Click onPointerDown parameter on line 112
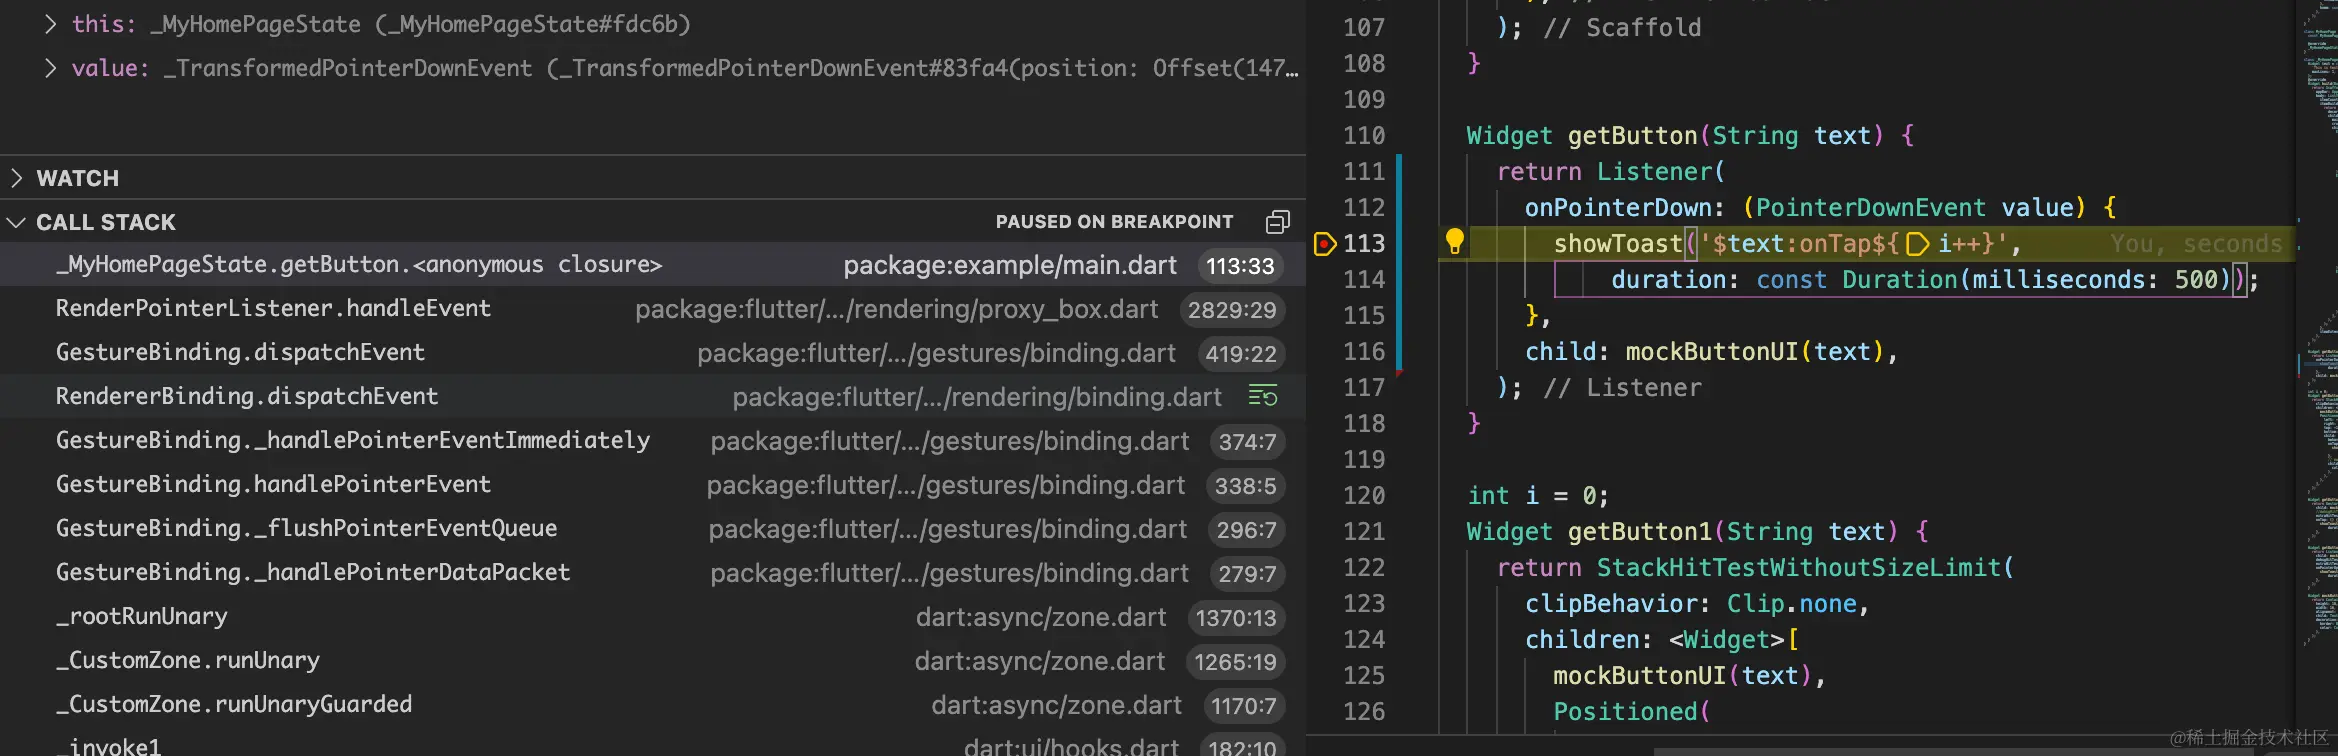Image resolution: width=2338 pixels, height=756 pixels. (1618, 207)
